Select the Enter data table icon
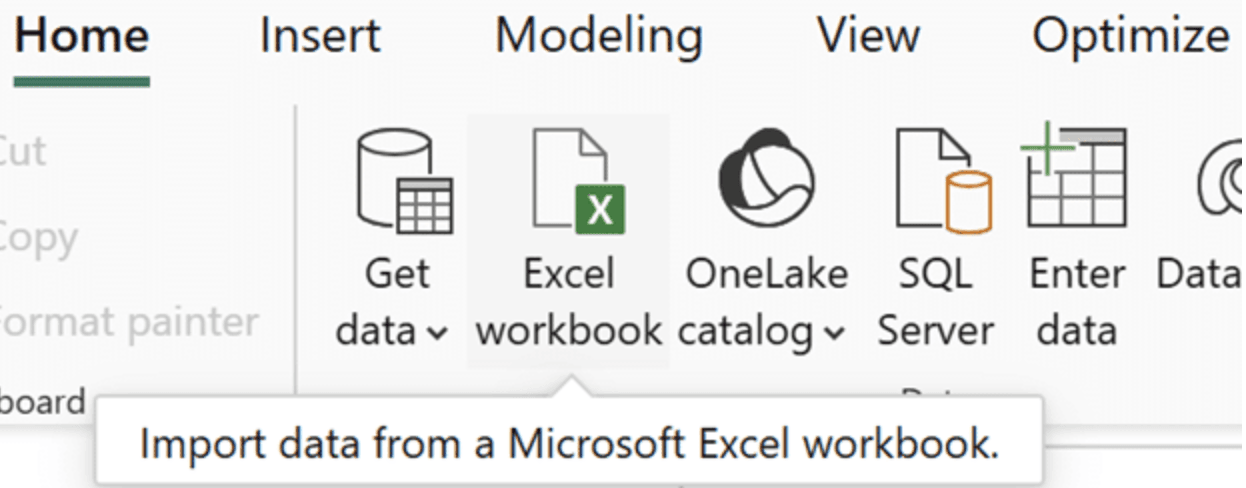The width and height of the screenshot is (1246, 488). (x=1074, y=177)
